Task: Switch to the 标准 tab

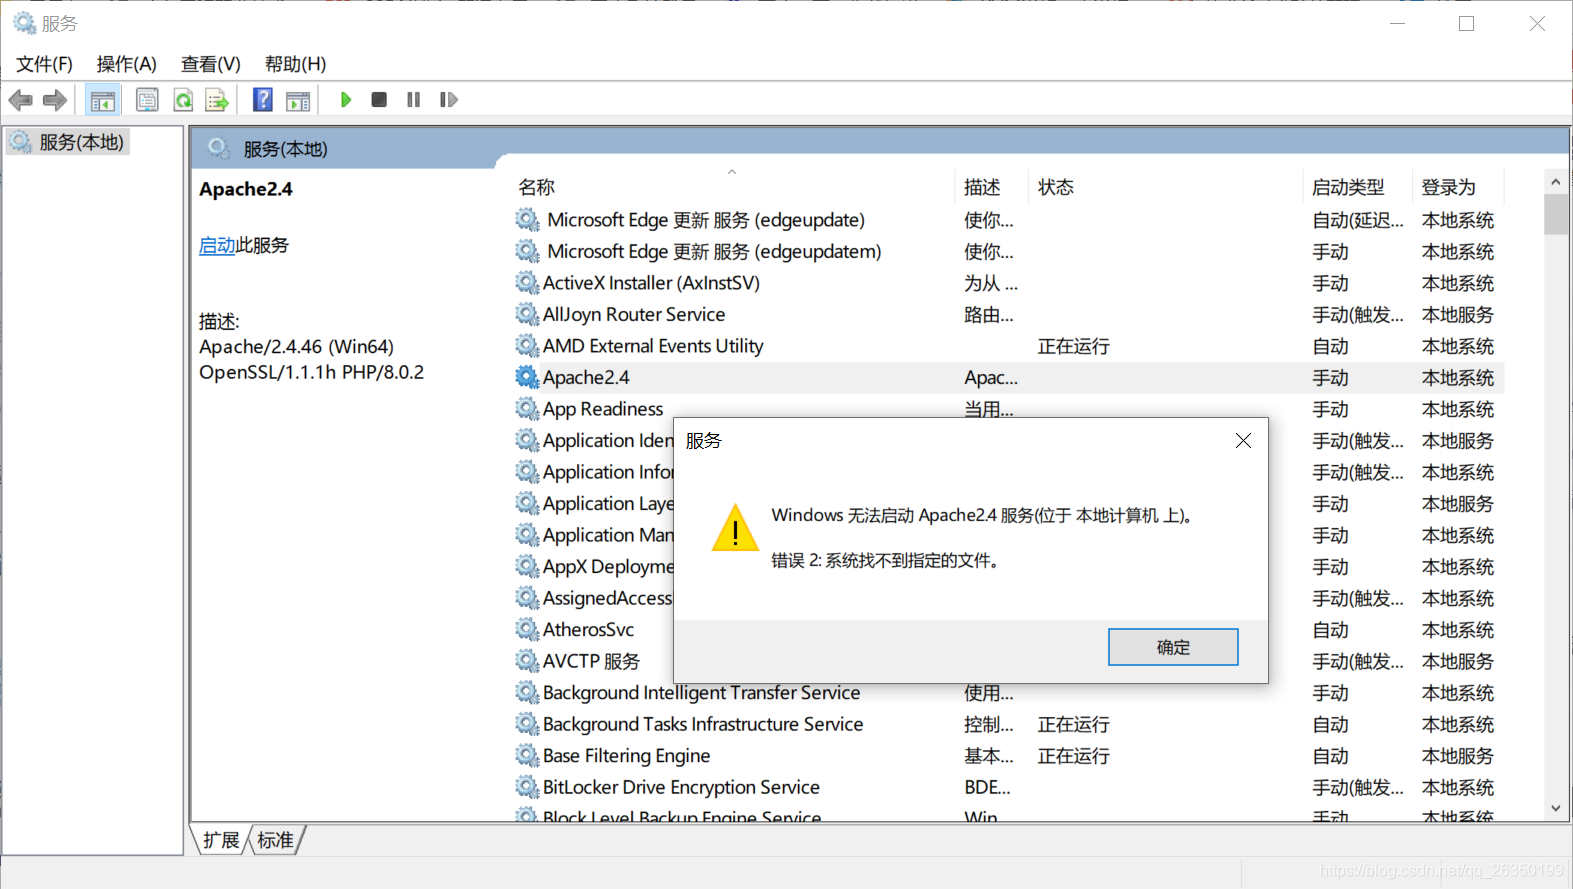Action: pos(276,840)
